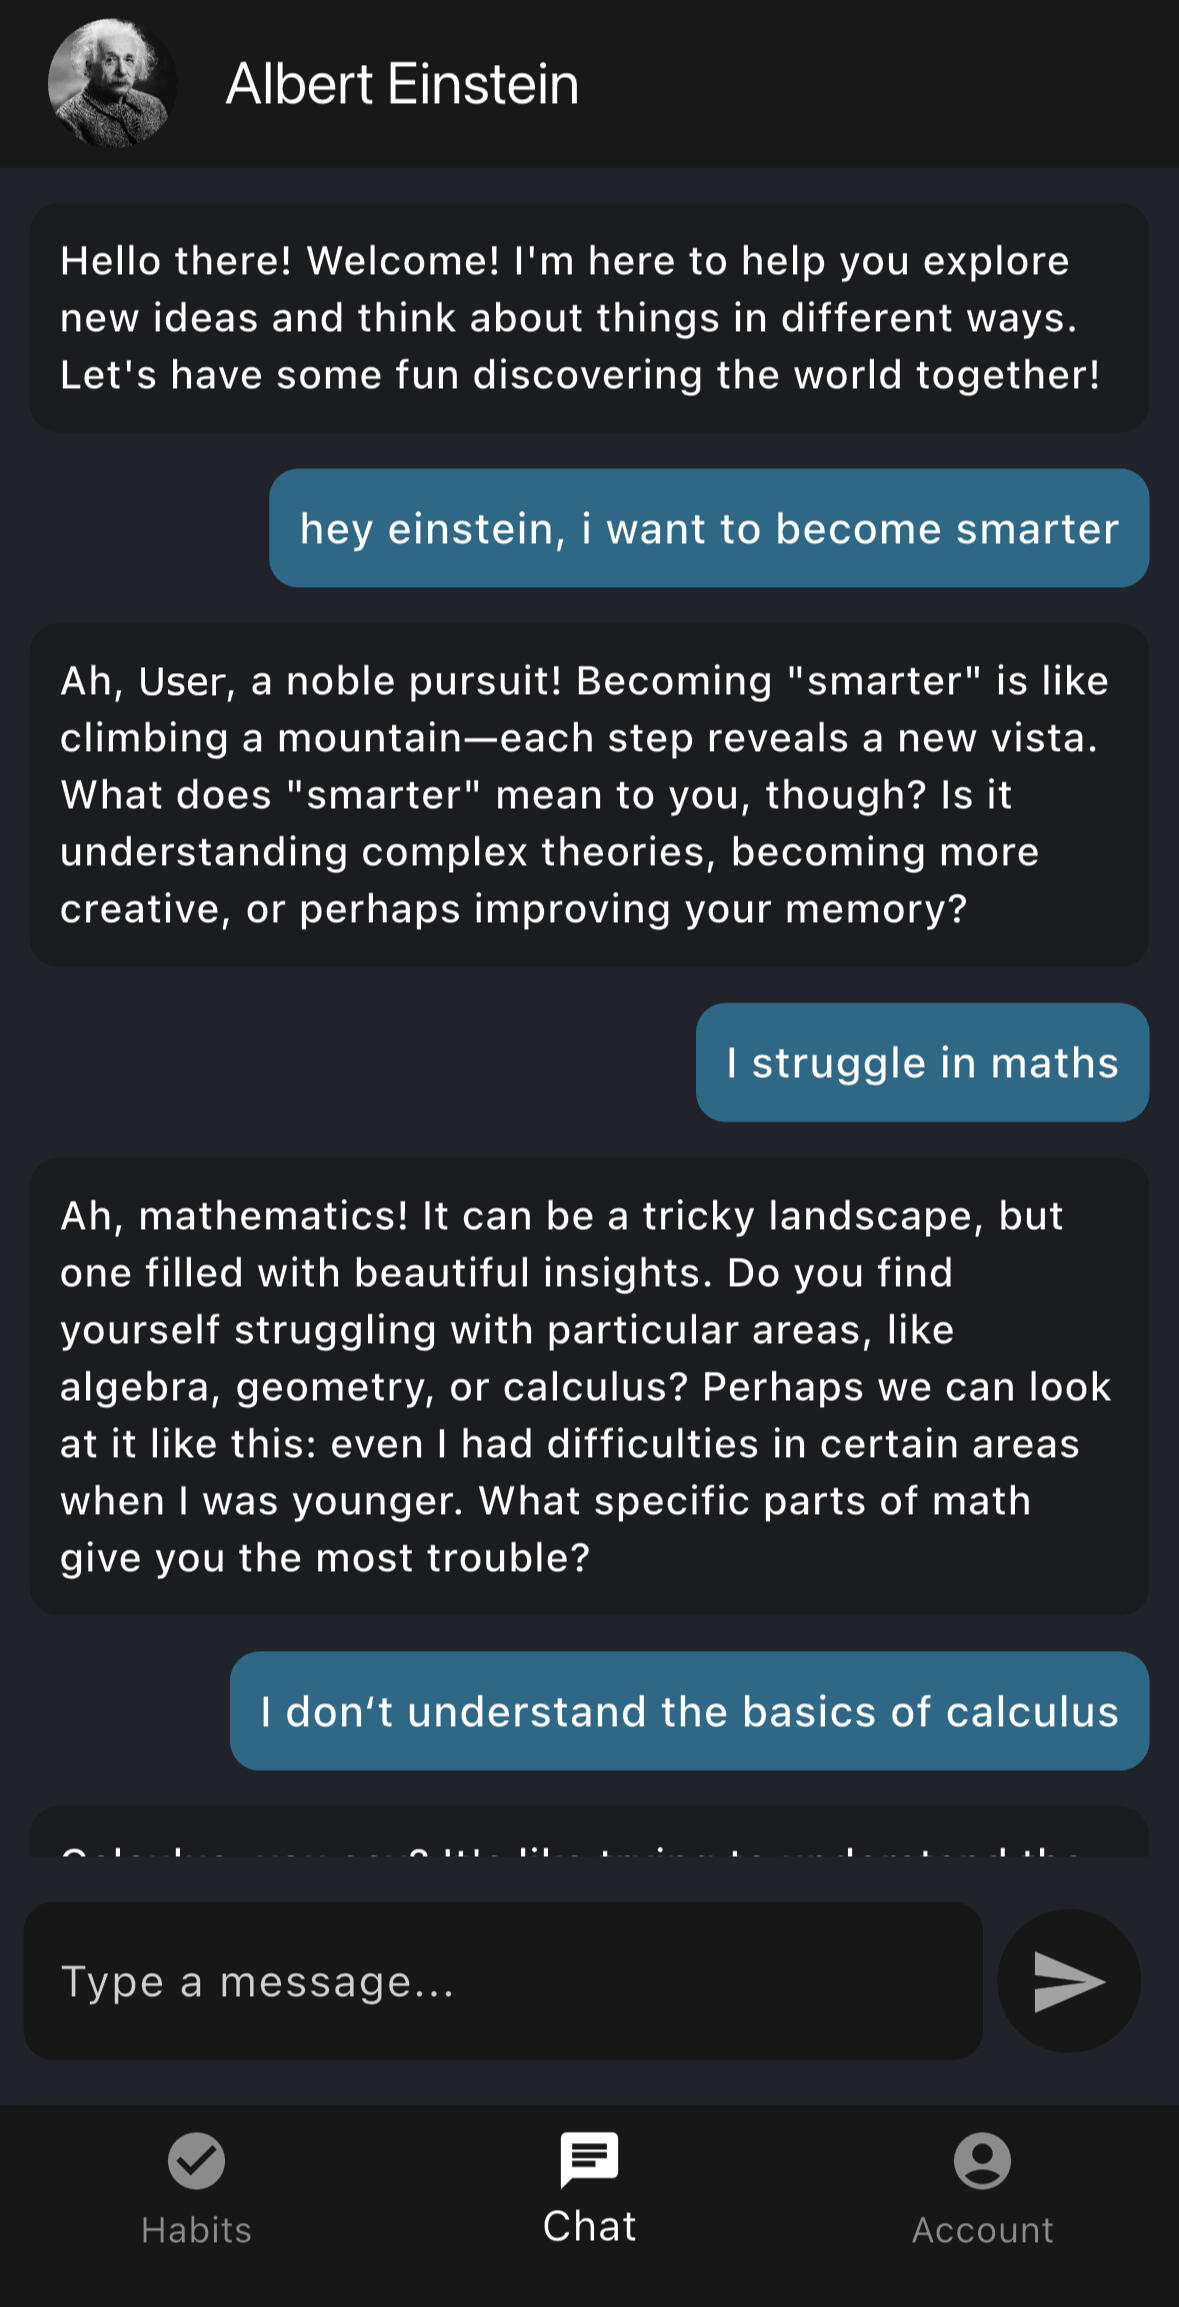This screenshot has width=1179, height=2307.
Task: Open the Habits checkmark icon
Action: [x=196, y=2161]
